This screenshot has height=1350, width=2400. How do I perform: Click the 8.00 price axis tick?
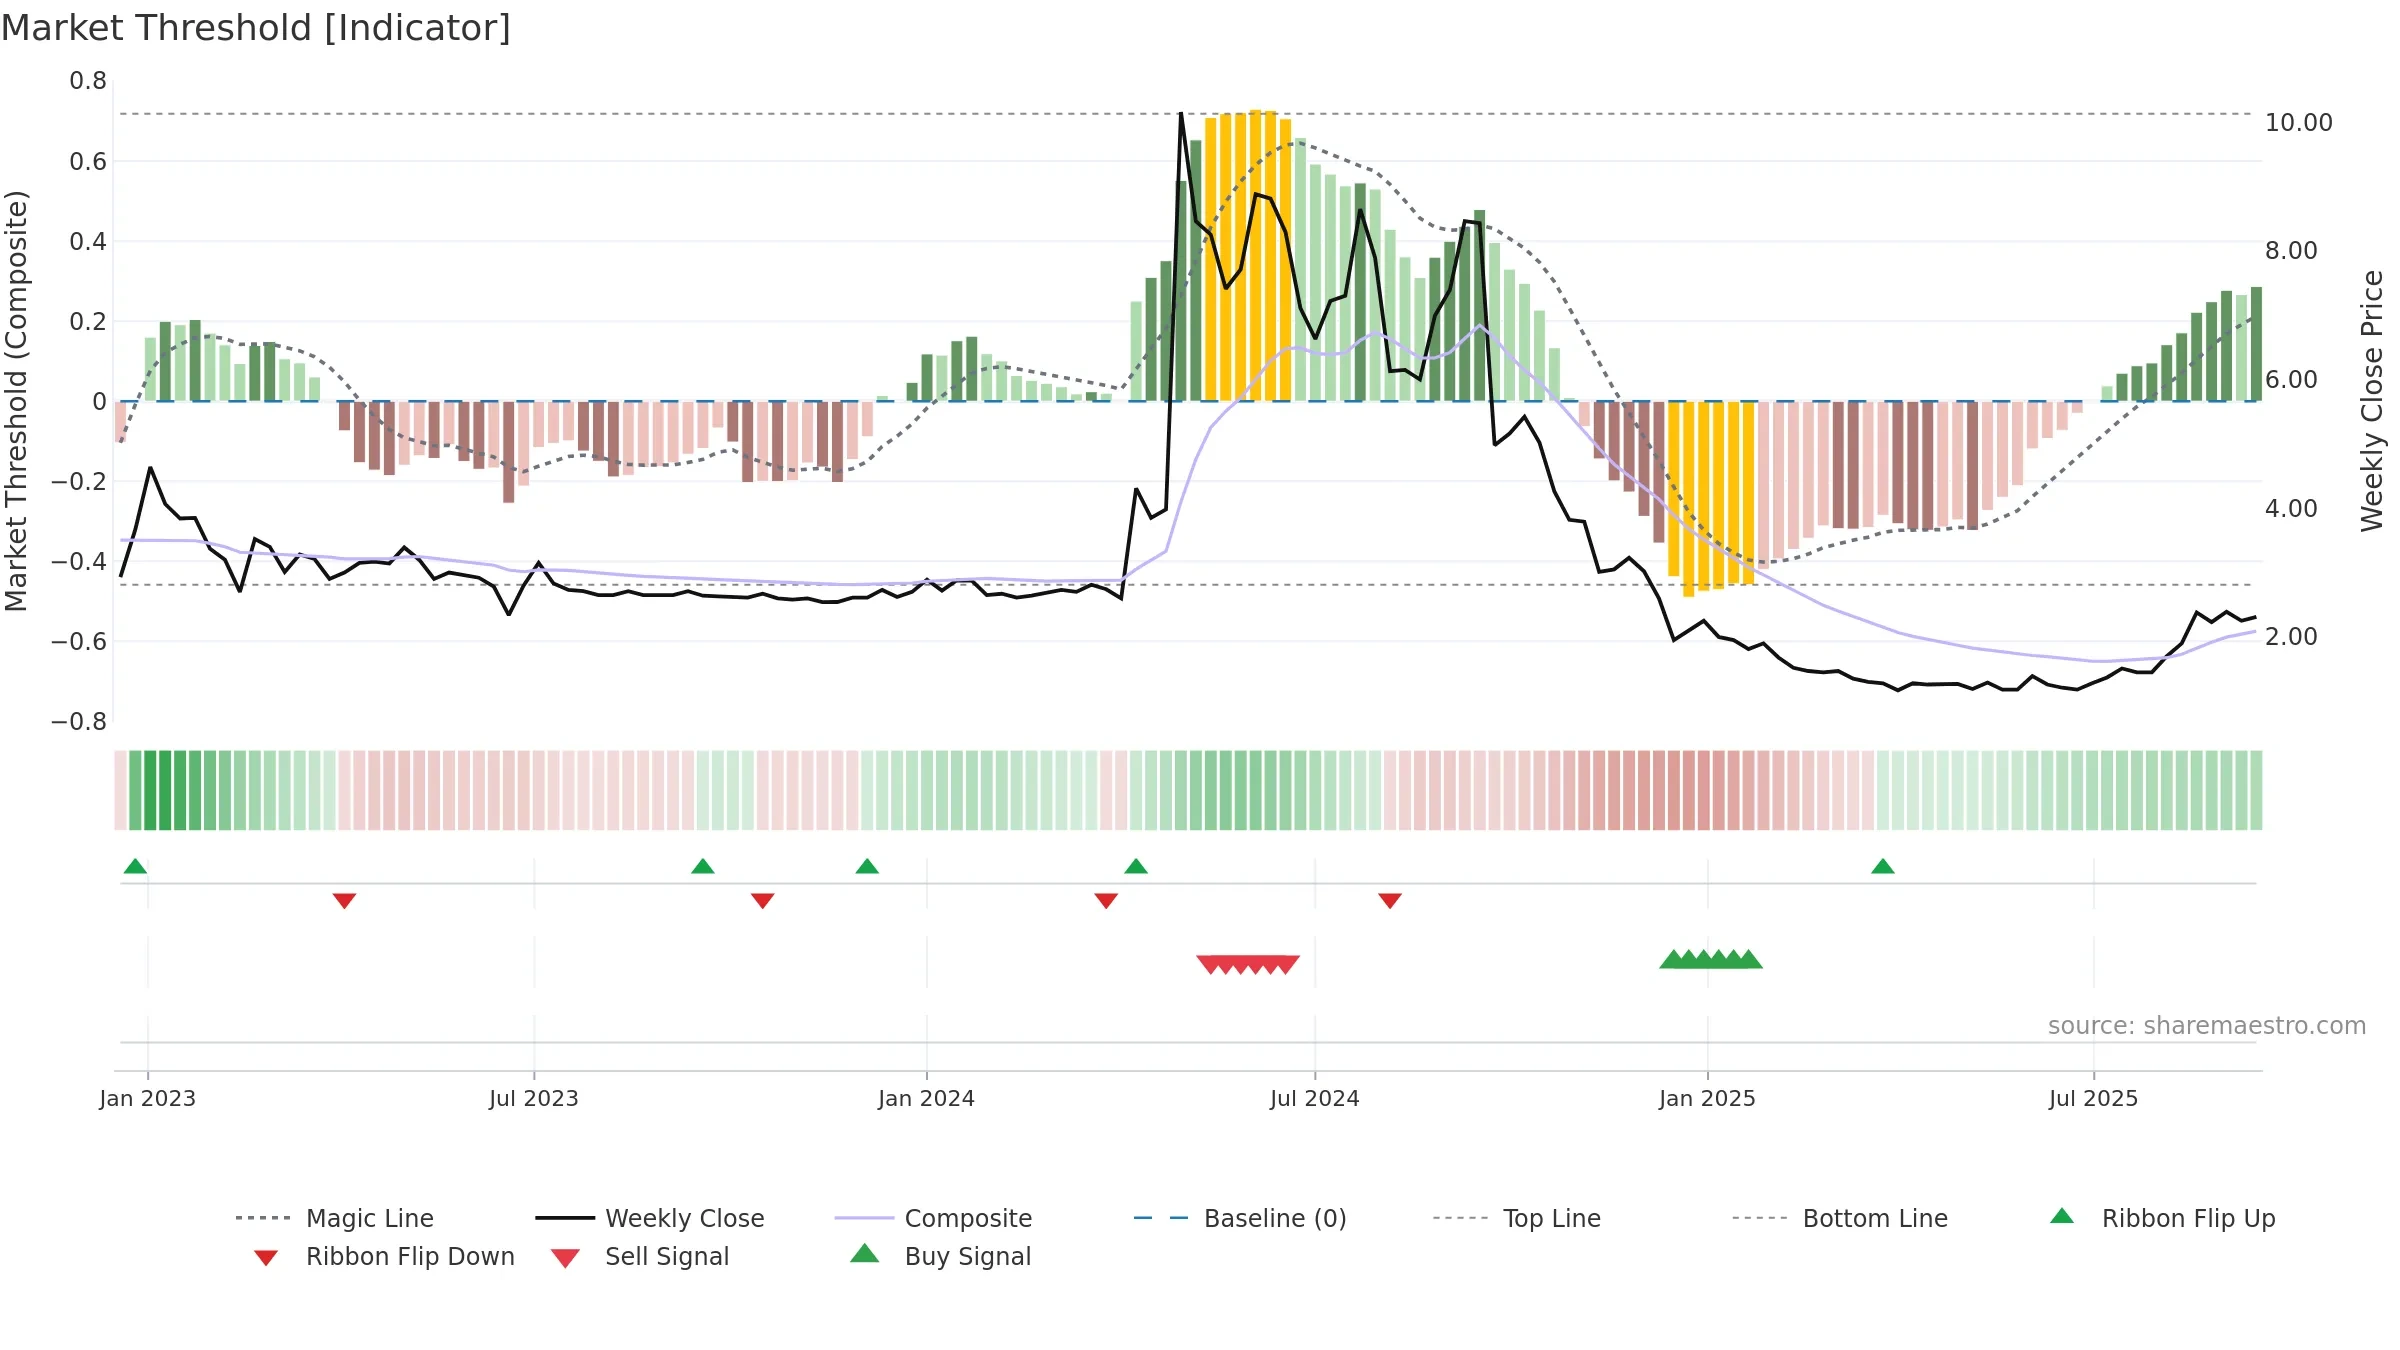(x=2291, y=250)
